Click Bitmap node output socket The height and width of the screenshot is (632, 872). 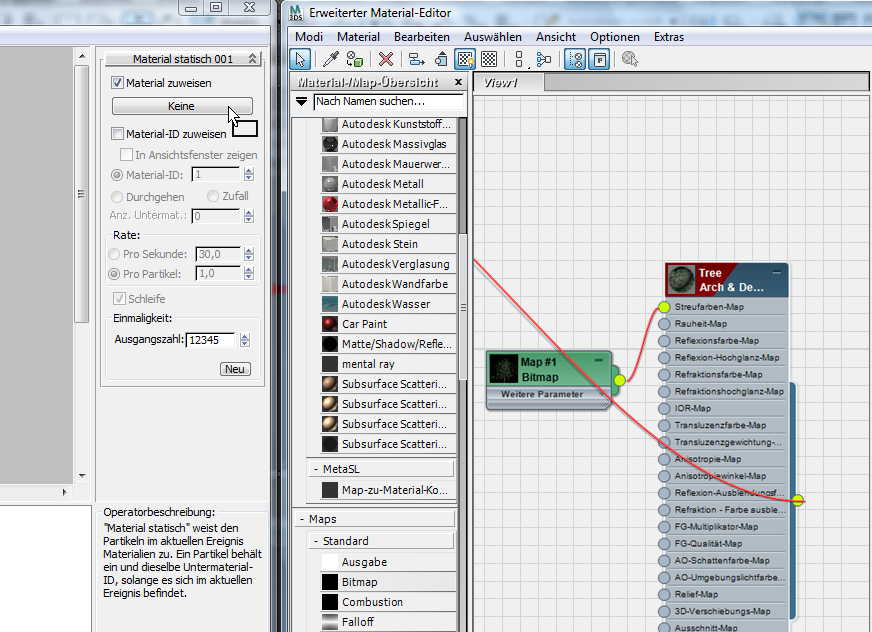pos(620,381)
